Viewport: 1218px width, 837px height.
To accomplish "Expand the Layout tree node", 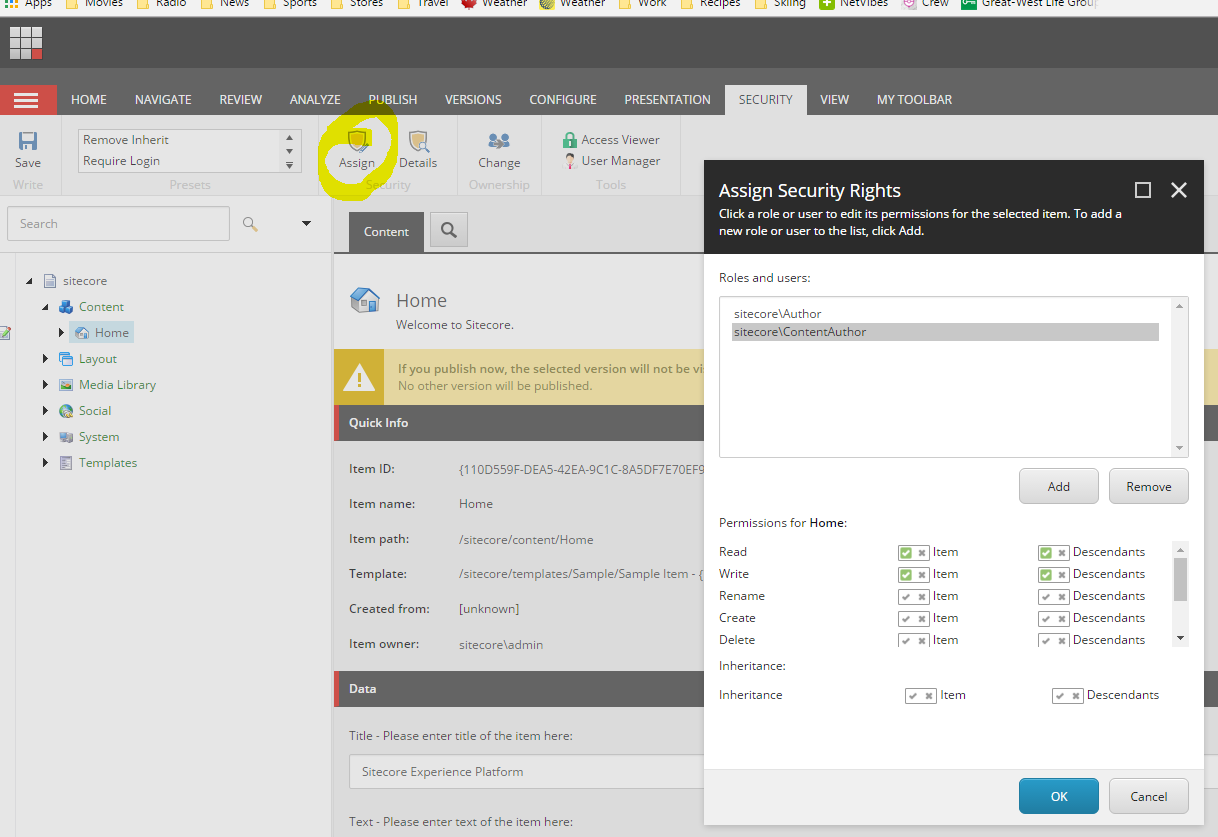I will (x=45, y=359).
